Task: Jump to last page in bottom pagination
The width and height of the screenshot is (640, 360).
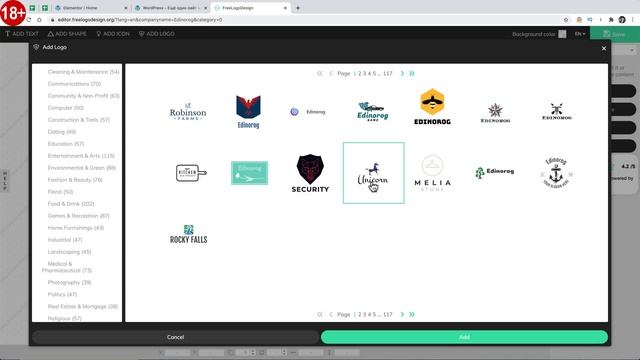Action: (x=412, y=314)
